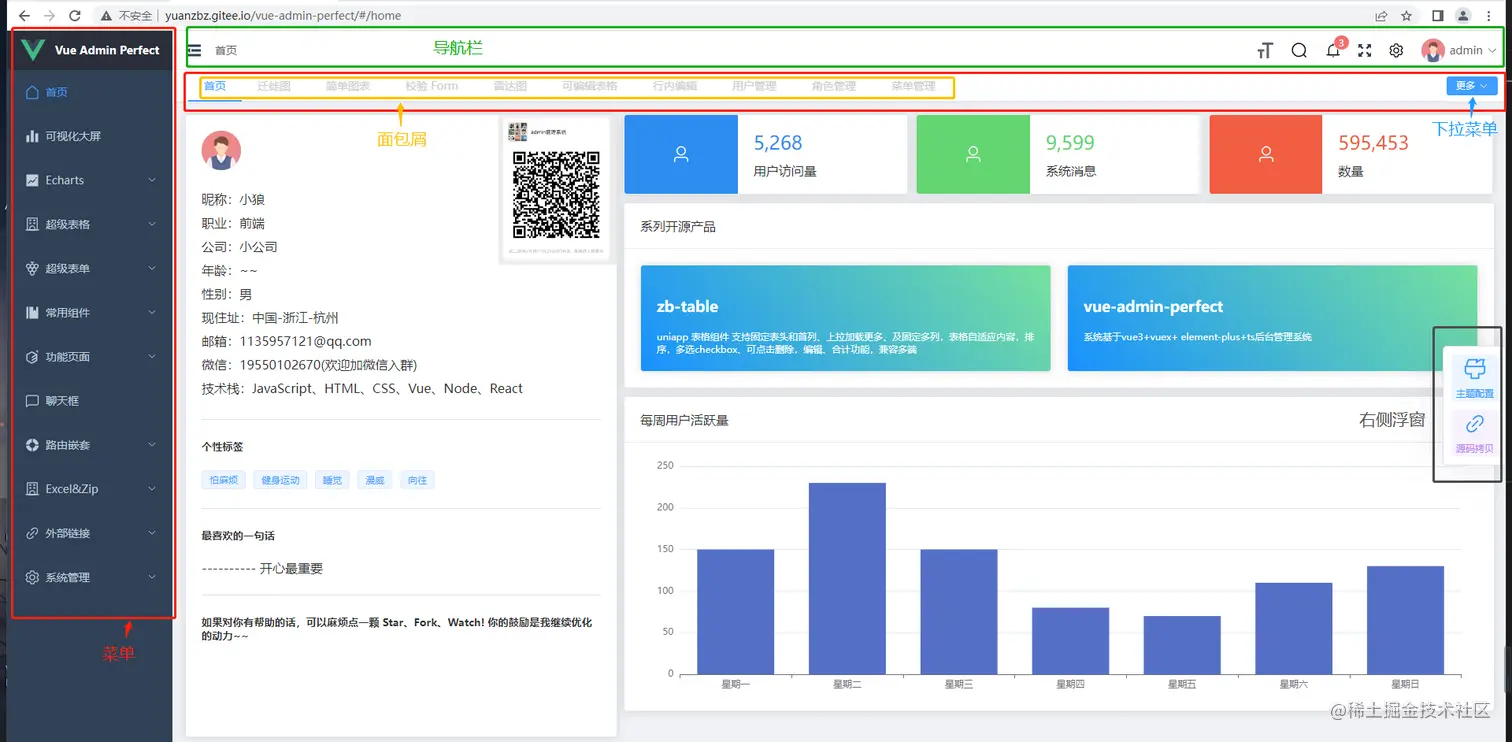Image resolution: width=1512 pixels, height=742 pixels.
Task: Click the 健身运动 tag
Action: 281,480
